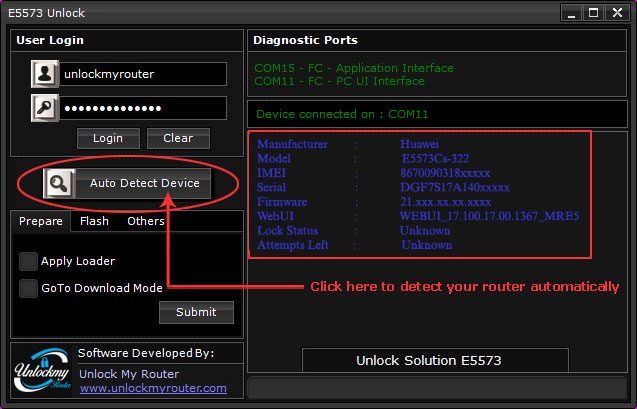637x409 pixels.
Task: Click the 'Diagnostic Ports' panel heading
Action: tap(305, 40)
